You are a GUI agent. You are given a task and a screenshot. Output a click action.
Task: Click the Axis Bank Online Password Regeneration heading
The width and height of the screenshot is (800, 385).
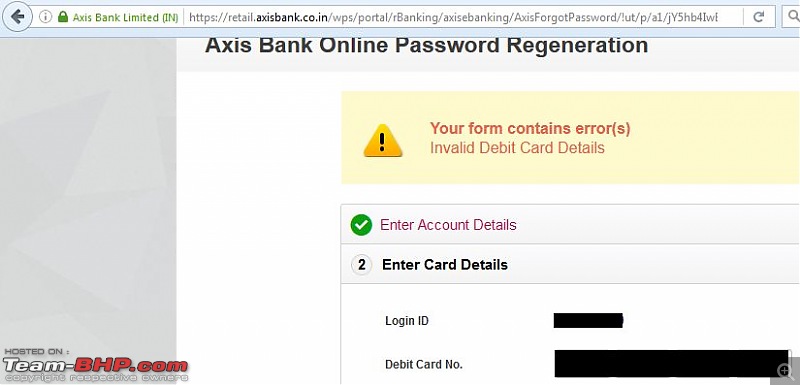coord(427,45)
